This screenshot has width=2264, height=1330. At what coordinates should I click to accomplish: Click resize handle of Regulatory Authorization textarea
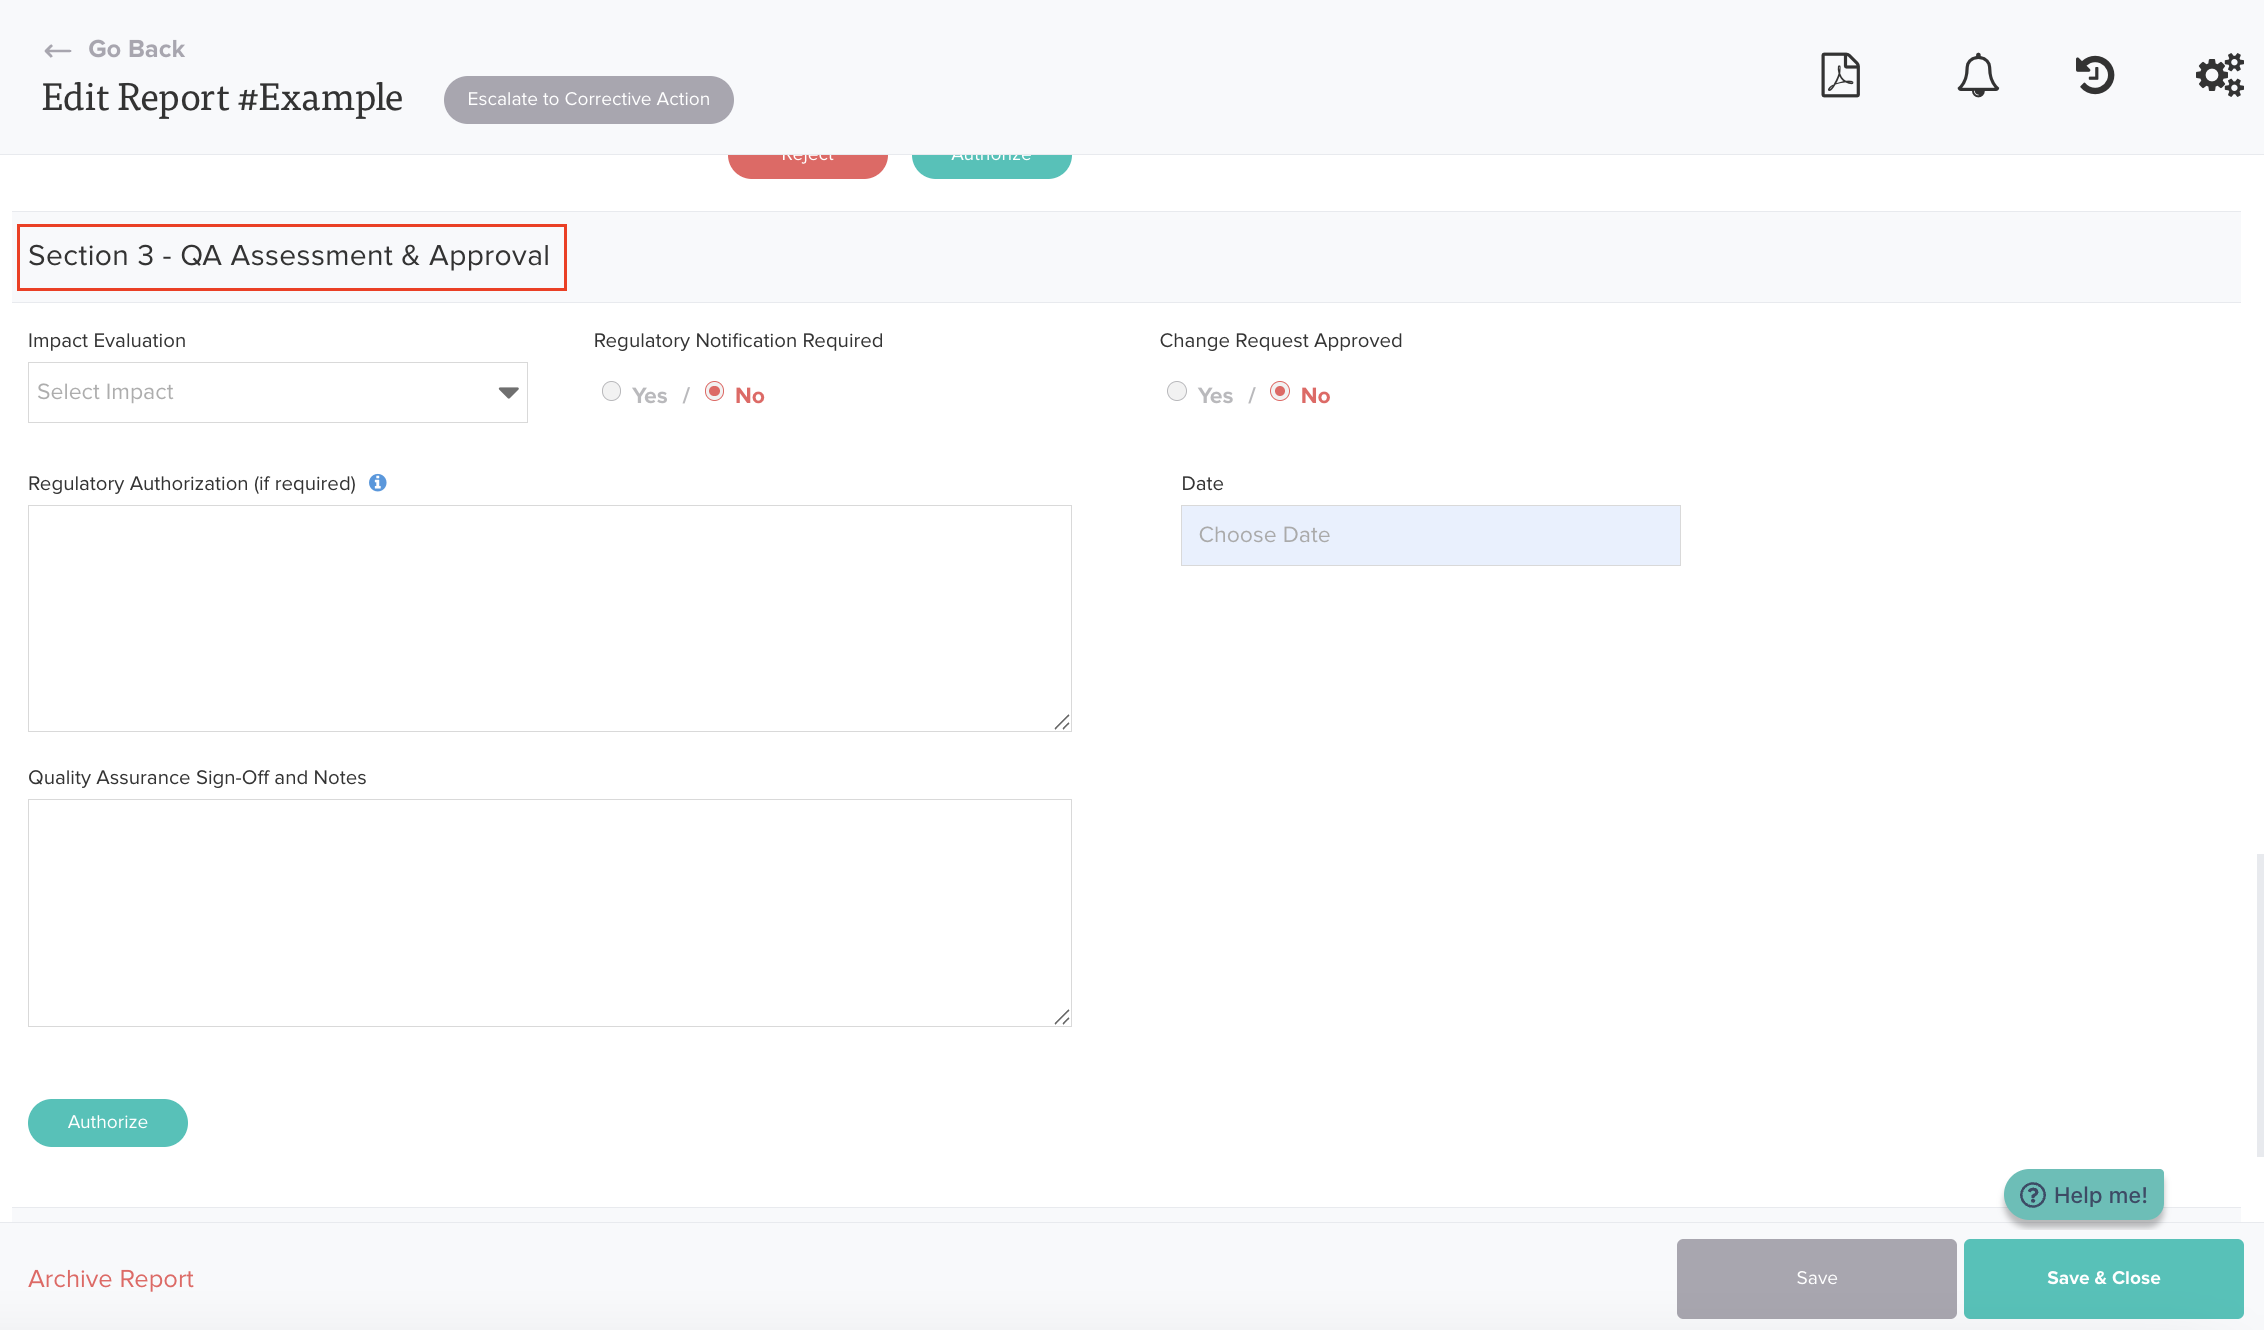point(1062,722)
